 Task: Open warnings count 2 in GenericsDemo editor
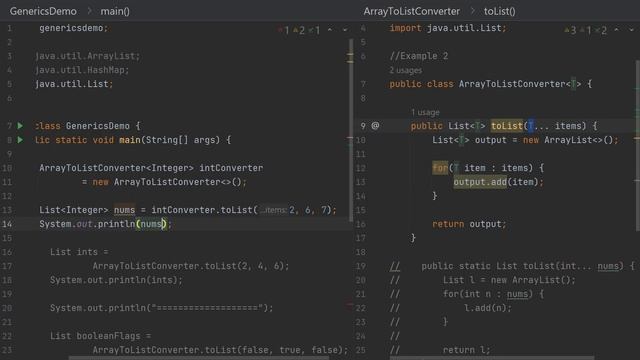point(299,30)
